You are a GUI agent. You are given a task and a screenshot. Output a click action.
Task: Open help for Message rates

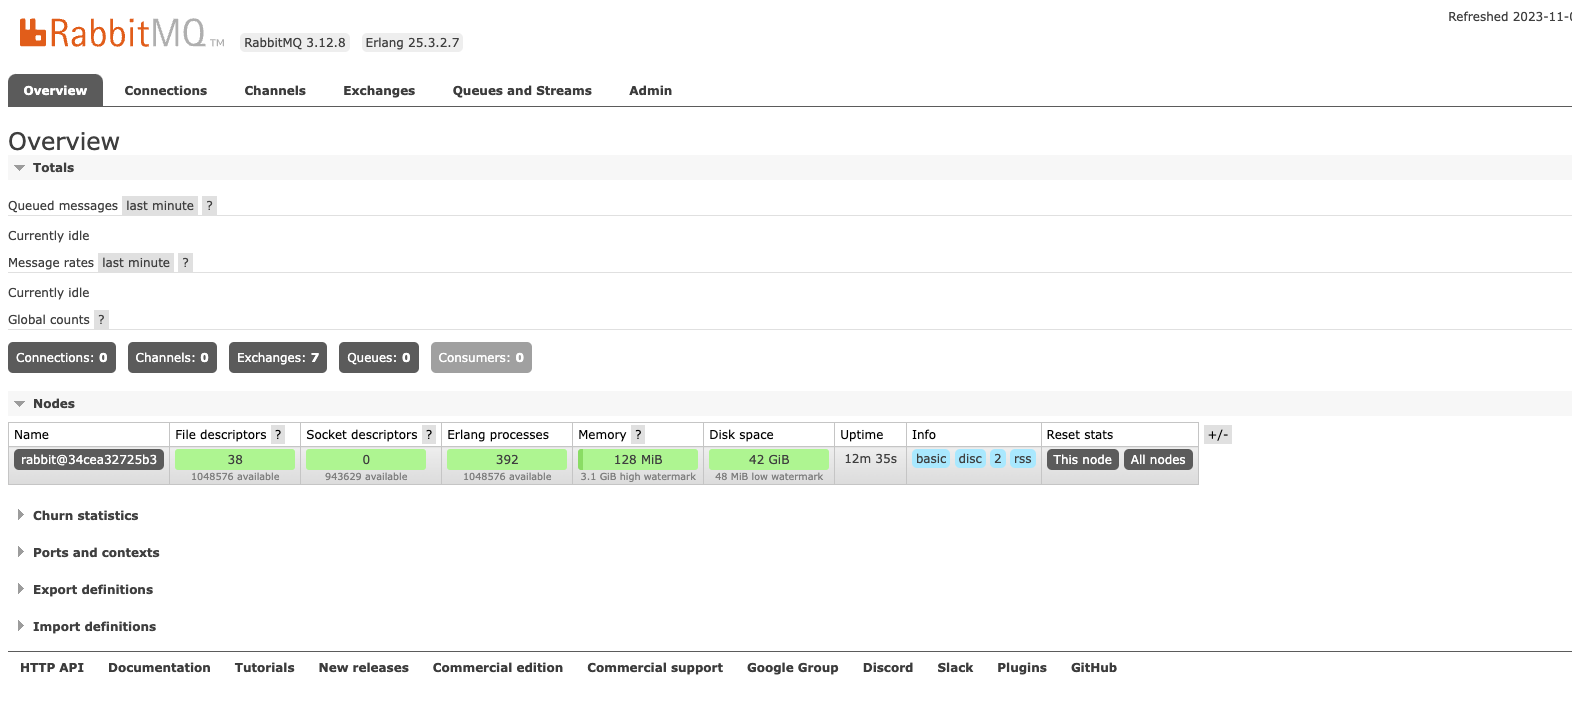[x=185, y=263]
